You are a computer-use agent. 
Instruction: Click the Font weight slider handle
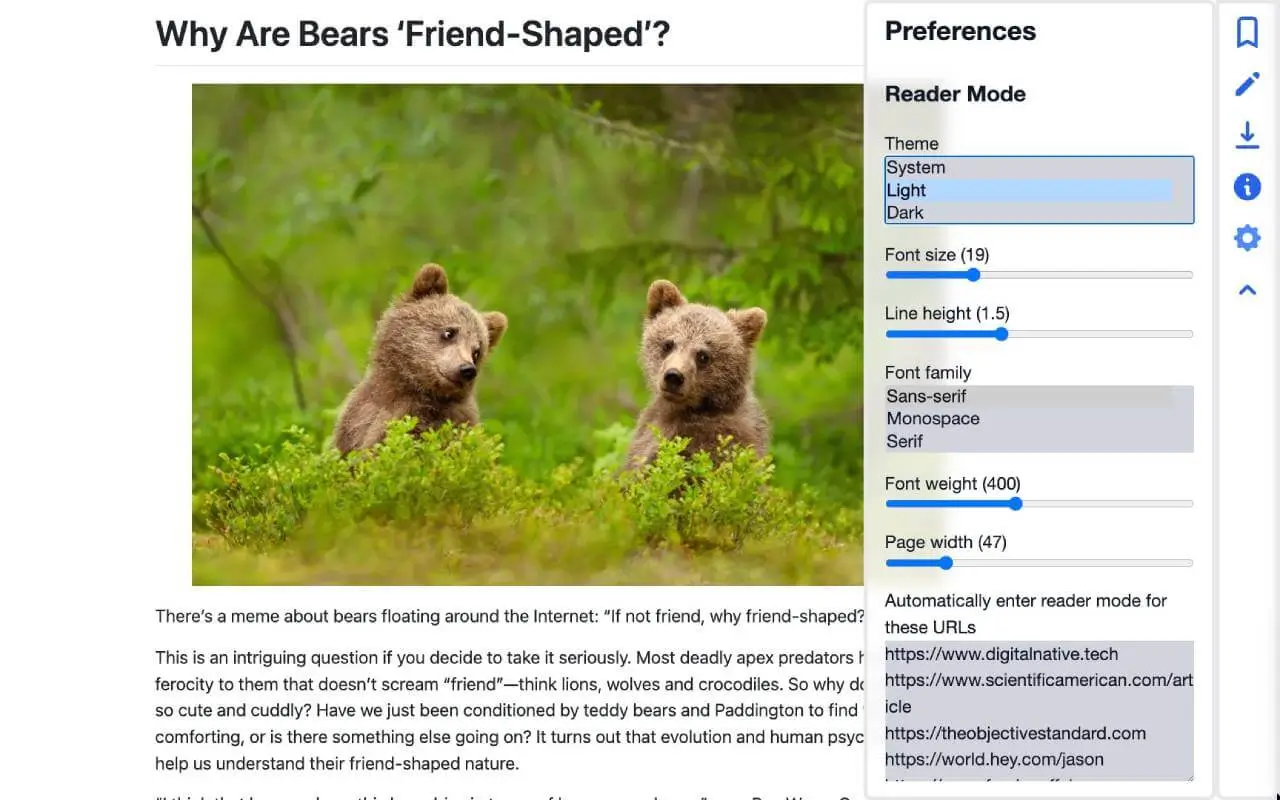point(1015,504)
